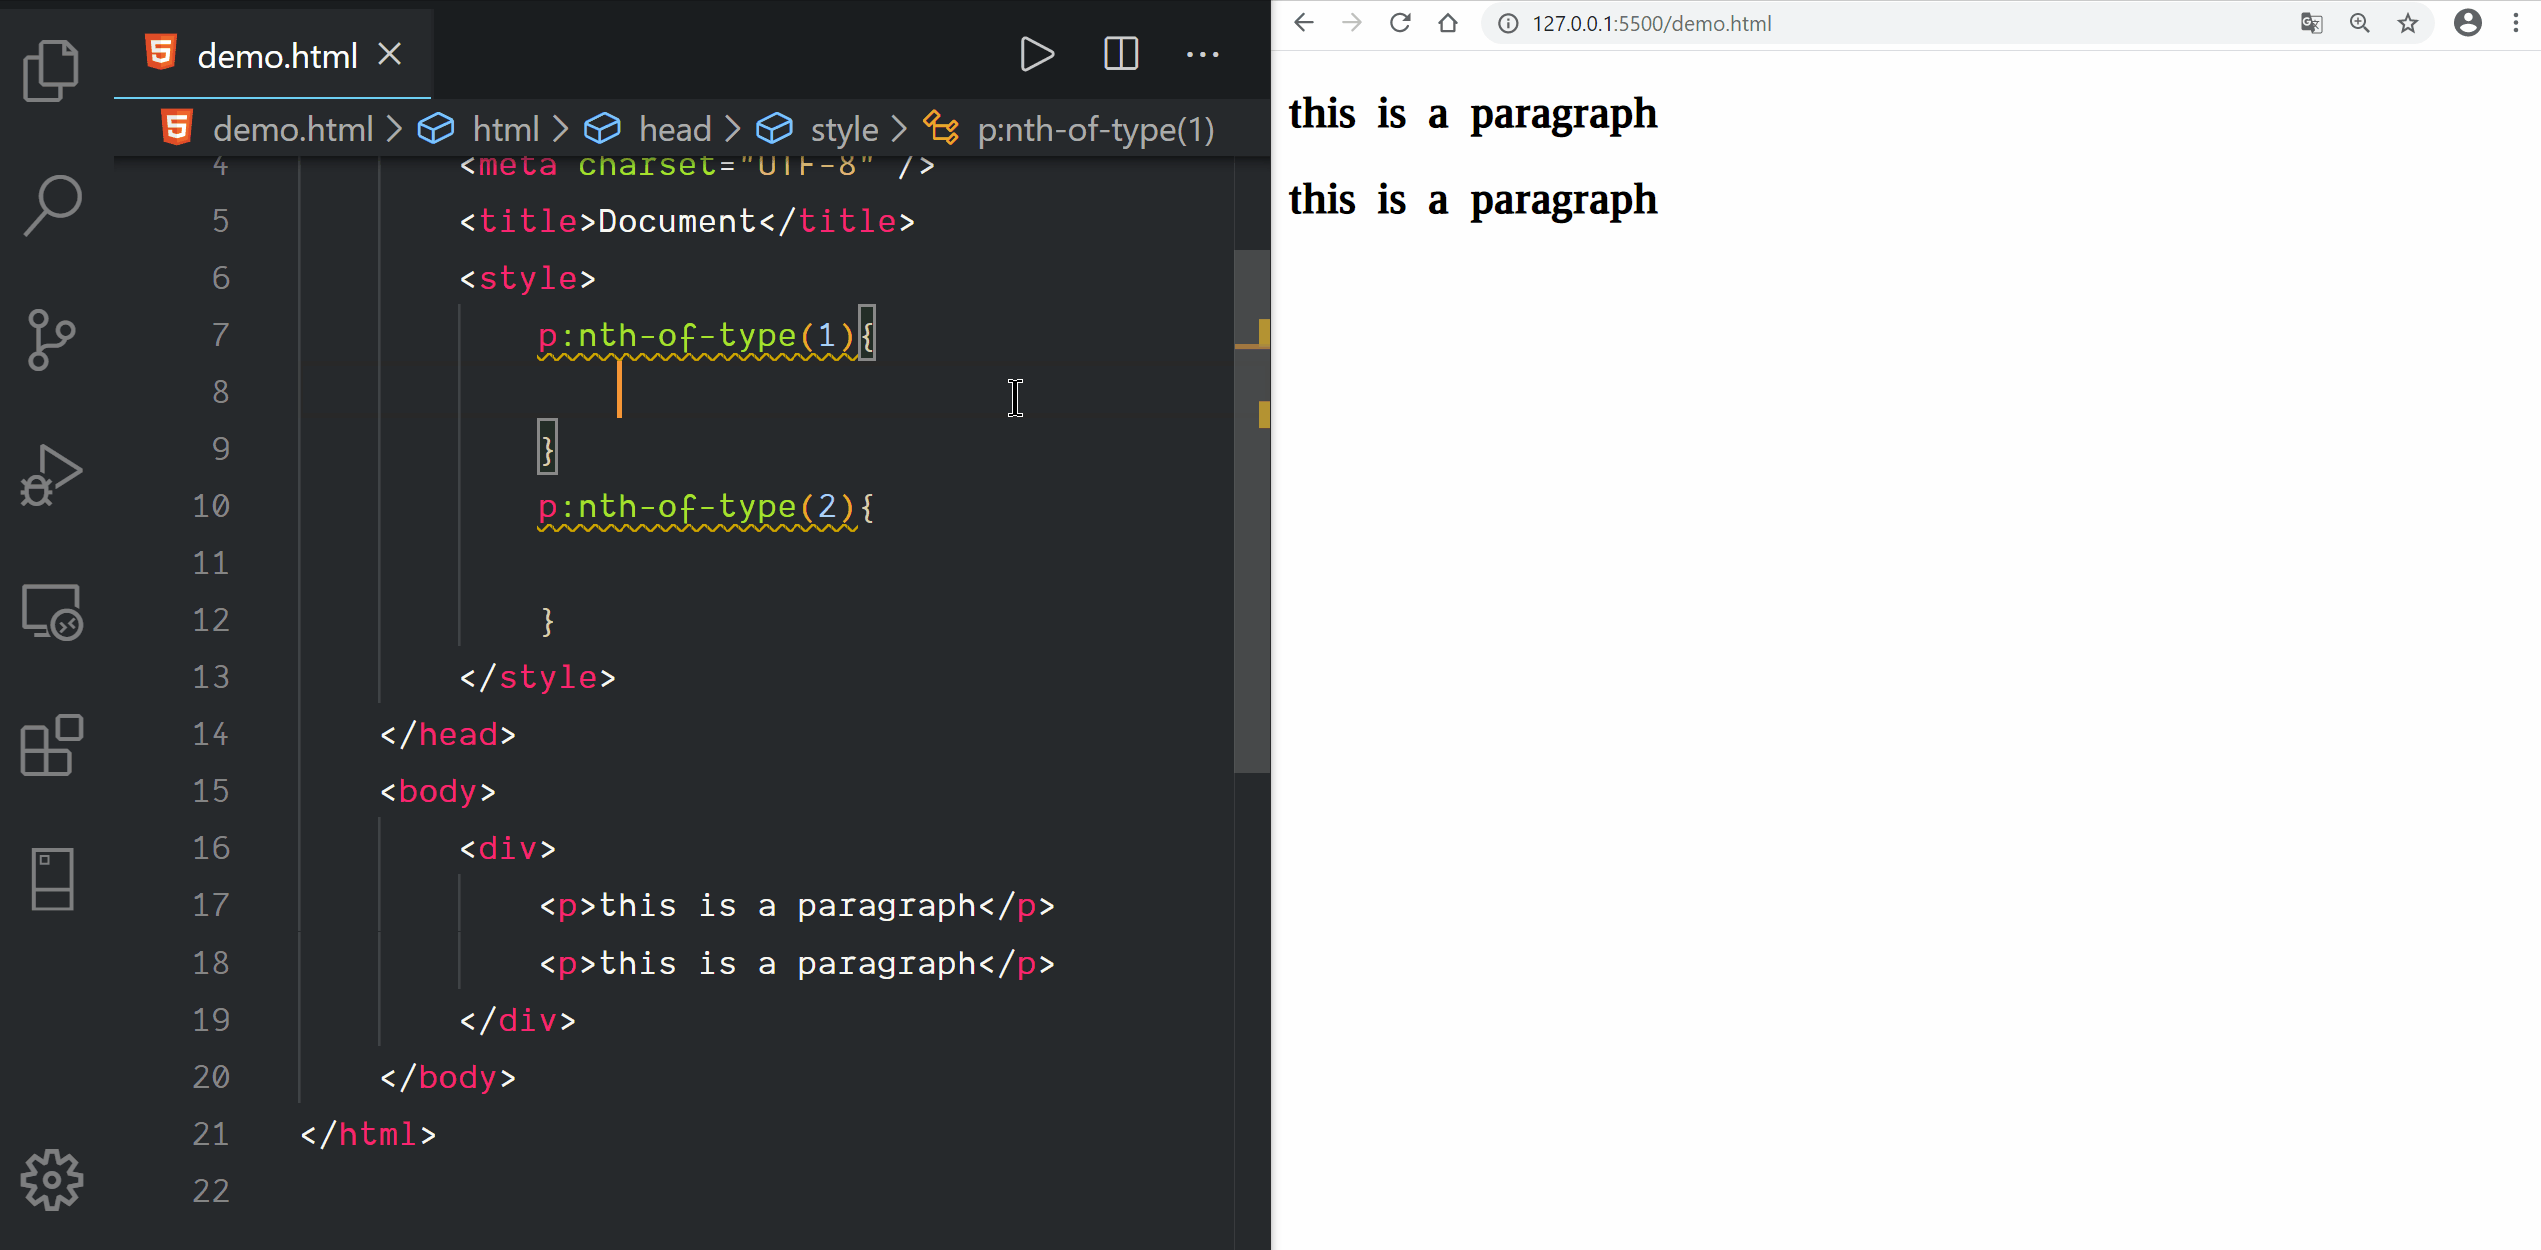Click the Manage gear icon
The image size is (2541, 1250).
pos(51,1180)
